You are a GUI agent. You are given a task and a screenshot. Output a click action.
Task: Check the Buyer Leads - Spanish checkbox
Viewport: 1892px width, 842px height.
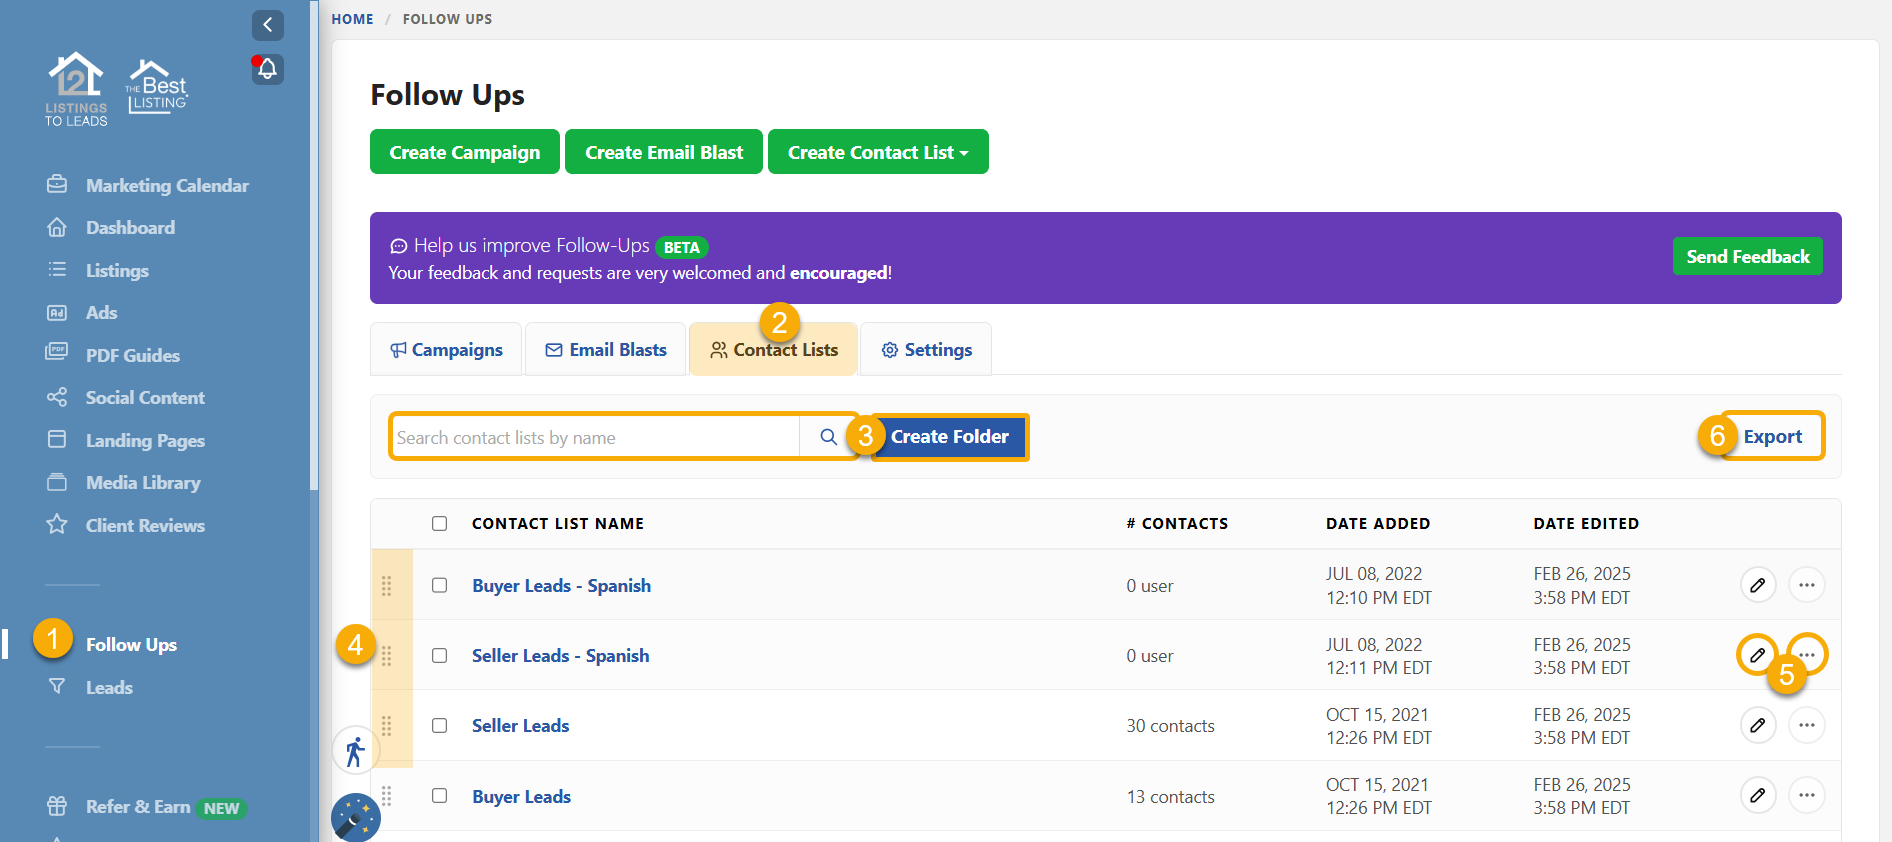coord(439,586)
